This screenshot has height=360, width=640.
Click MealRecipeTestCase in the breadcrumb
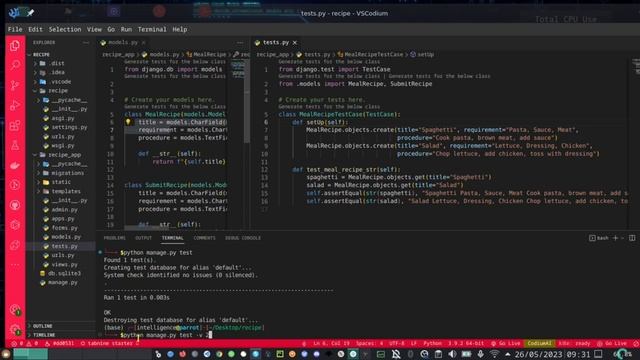(x=373, y=54)
